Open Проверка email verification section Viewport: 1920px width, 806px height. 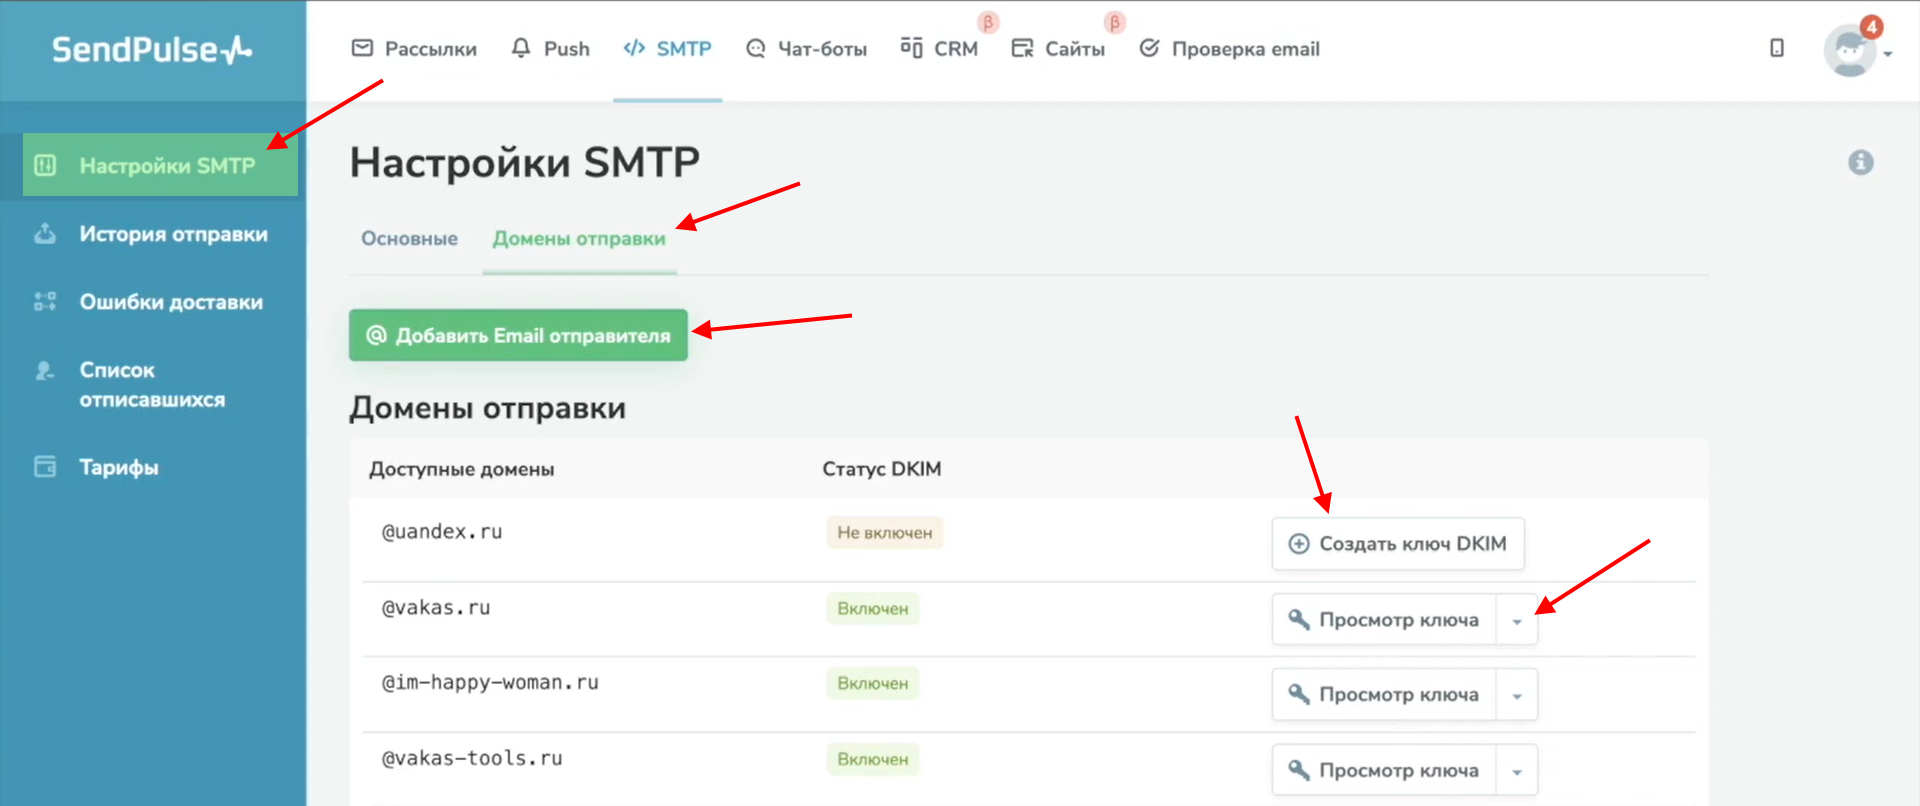tap(1230, 49)
